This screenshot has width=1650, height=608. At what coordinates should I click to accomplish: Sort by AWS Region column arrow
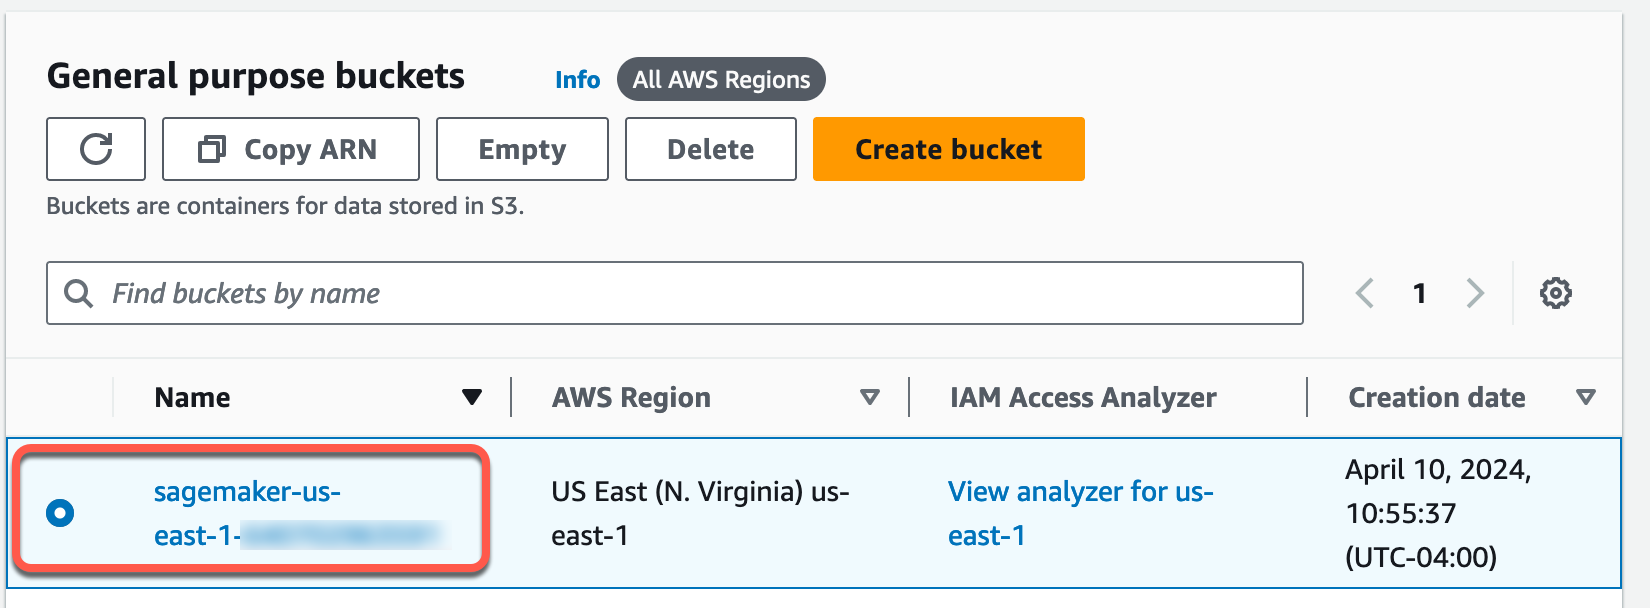[x=870, y=398]
